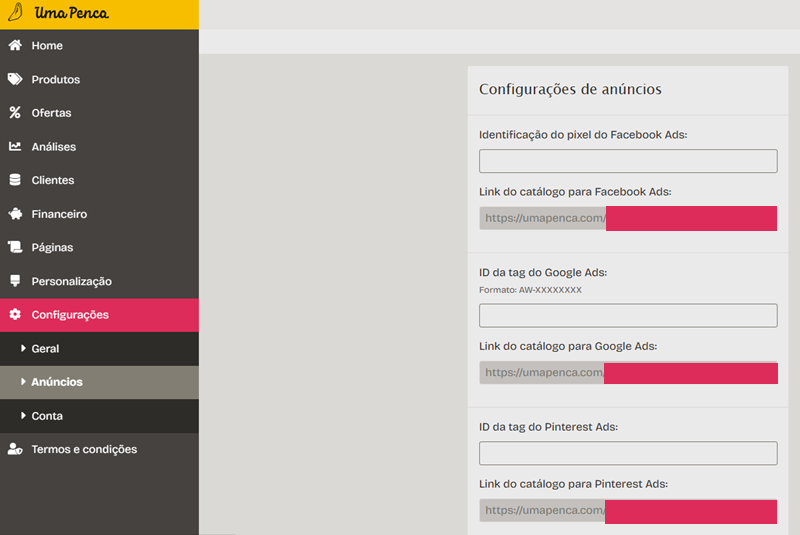Click the Clientes database icon
Viewport: 800px width, 535px height.
[x=15, y=180]
